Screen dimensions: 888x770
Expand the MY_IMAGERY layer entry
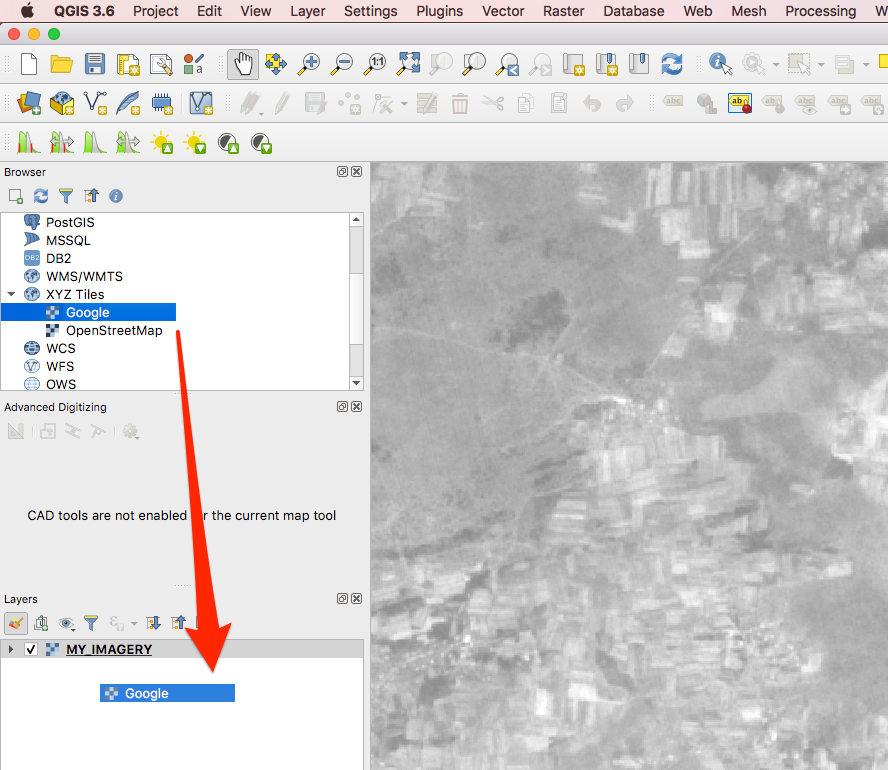tap(11, 650)
